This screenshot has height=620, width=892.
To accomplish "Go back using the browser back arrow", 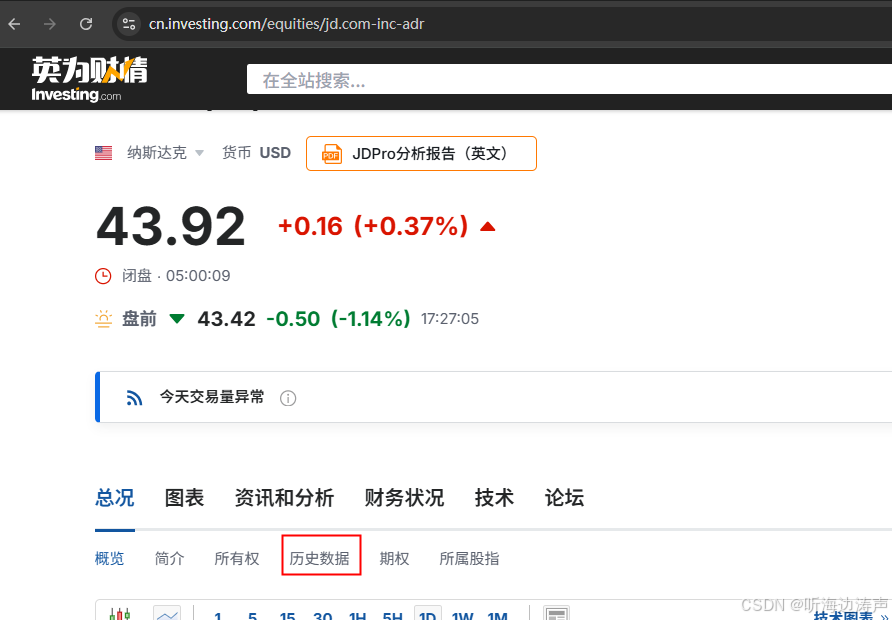I will click(x=14, y=24).
